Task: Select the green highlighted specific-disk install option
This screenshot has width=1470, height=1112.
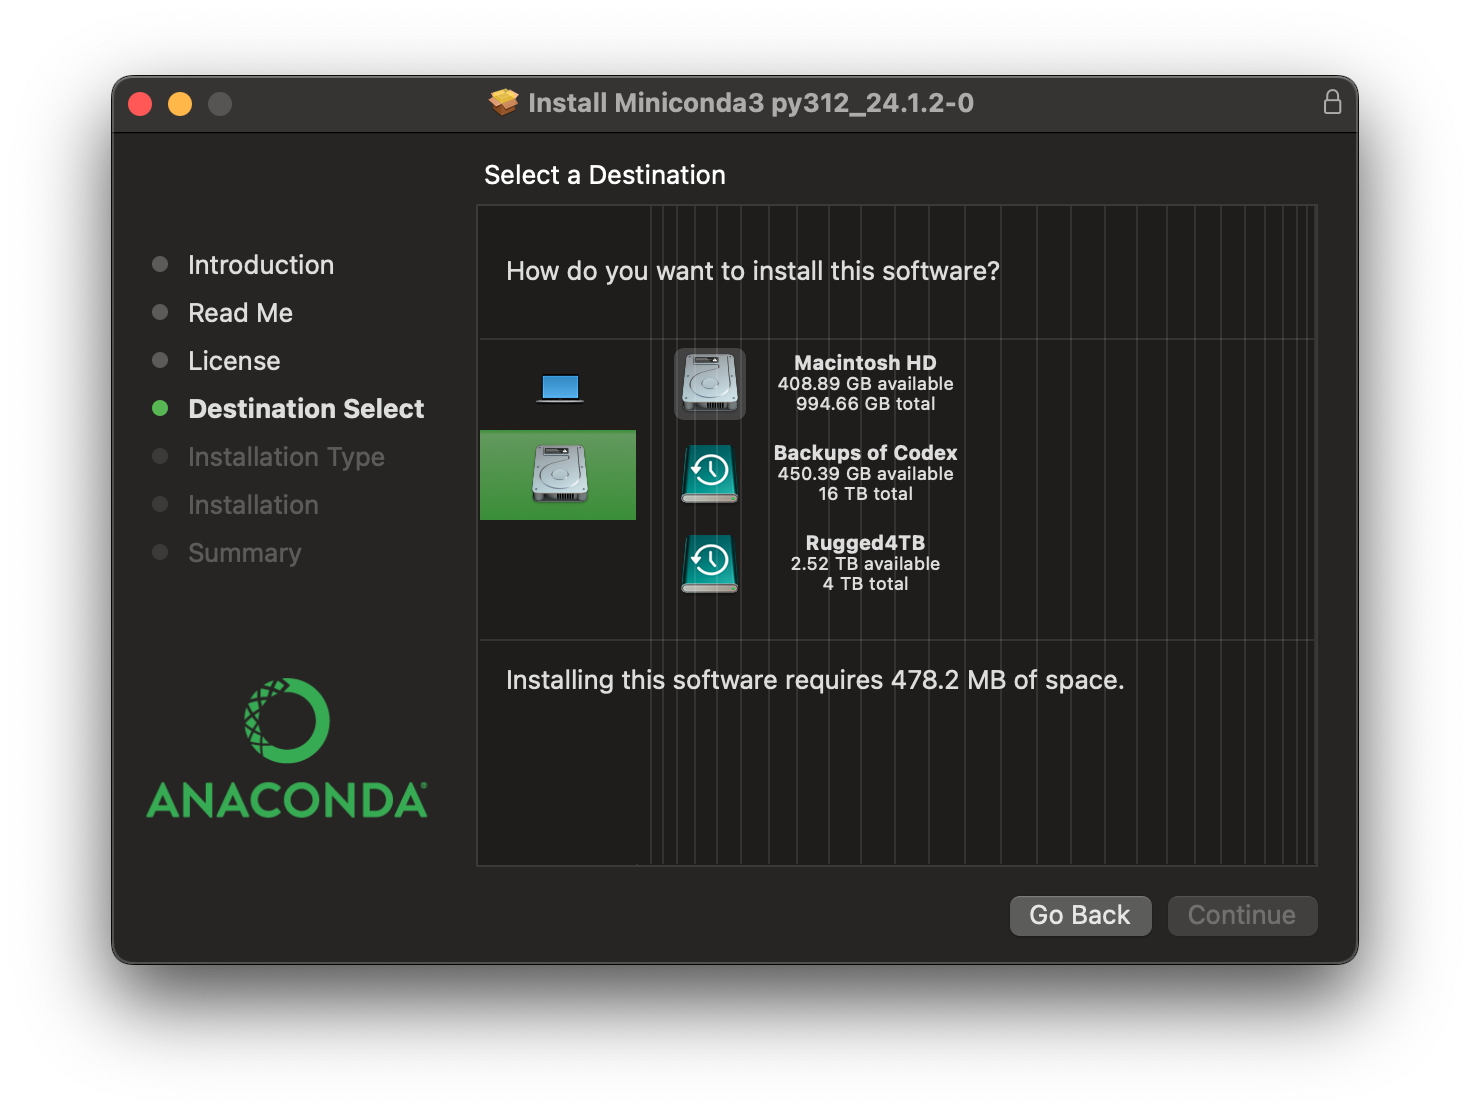Action: tap(559, 475)
